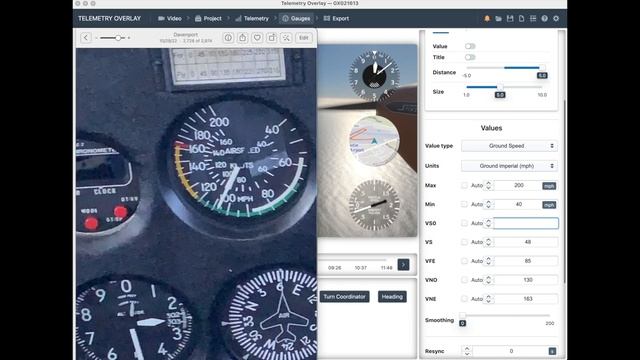This screenshot has width=640, height=360.
Task: Click the Max field showing 200
Action: pyautogui.click(x=518, y=185)
